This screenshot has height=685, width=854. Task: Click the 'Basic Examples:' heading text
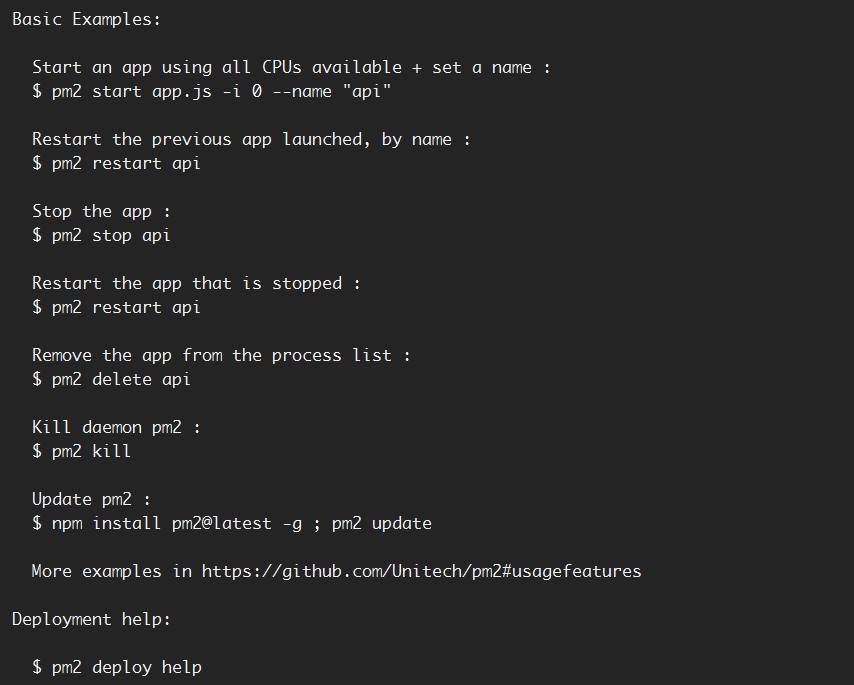coord(87,19)
